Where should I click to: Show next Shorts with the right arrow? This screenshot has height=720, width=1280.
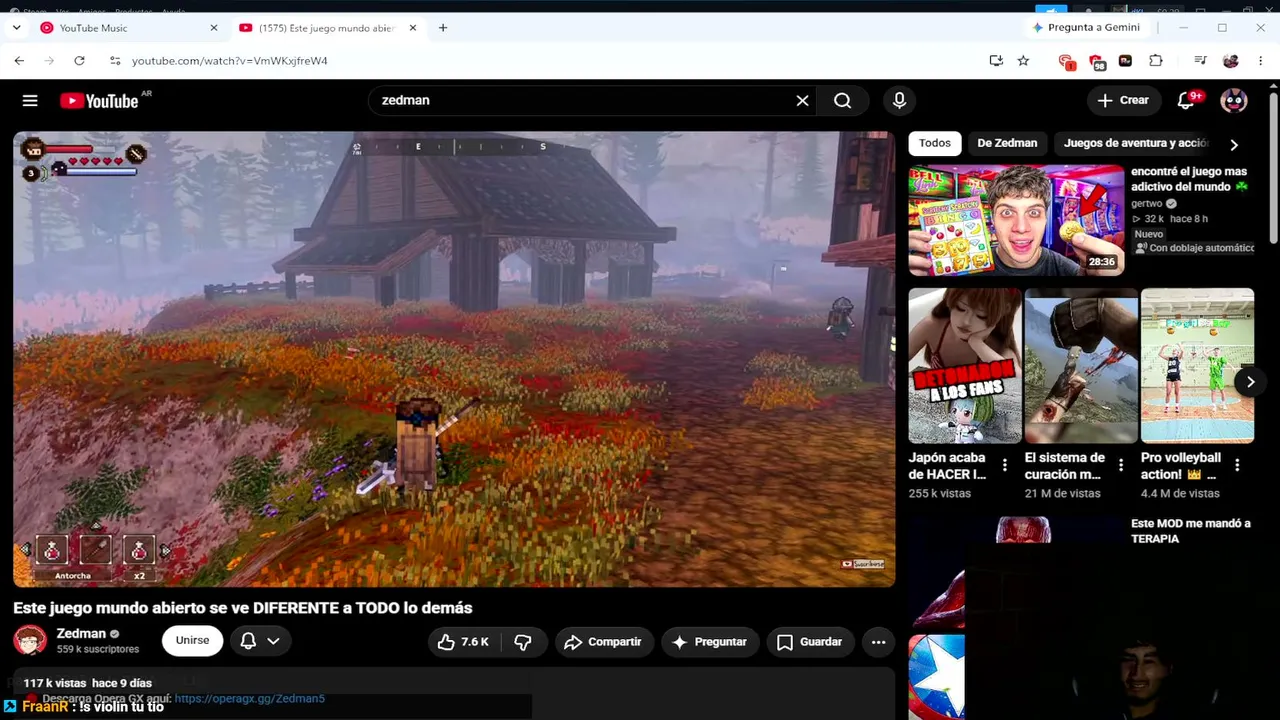1250,382
